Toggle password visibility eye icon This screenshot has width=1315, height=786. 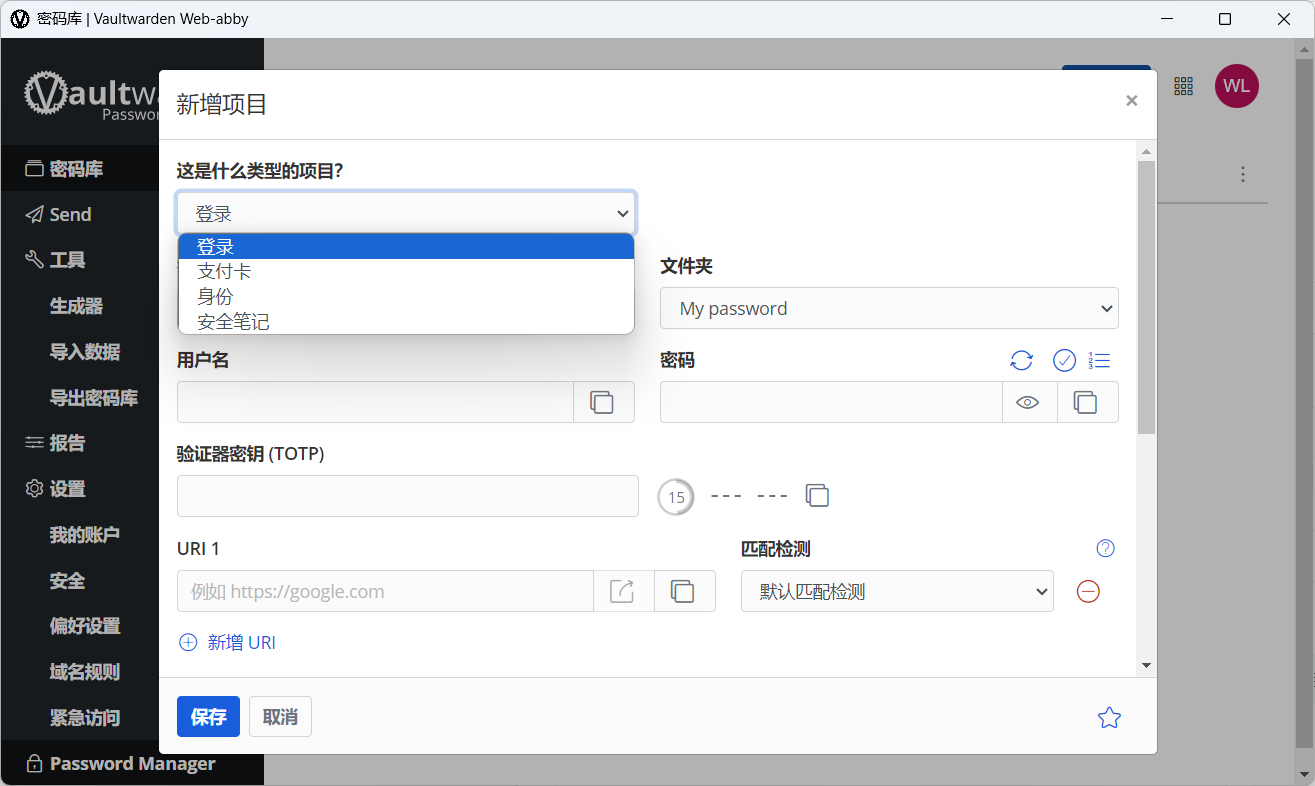(1029, 402)
